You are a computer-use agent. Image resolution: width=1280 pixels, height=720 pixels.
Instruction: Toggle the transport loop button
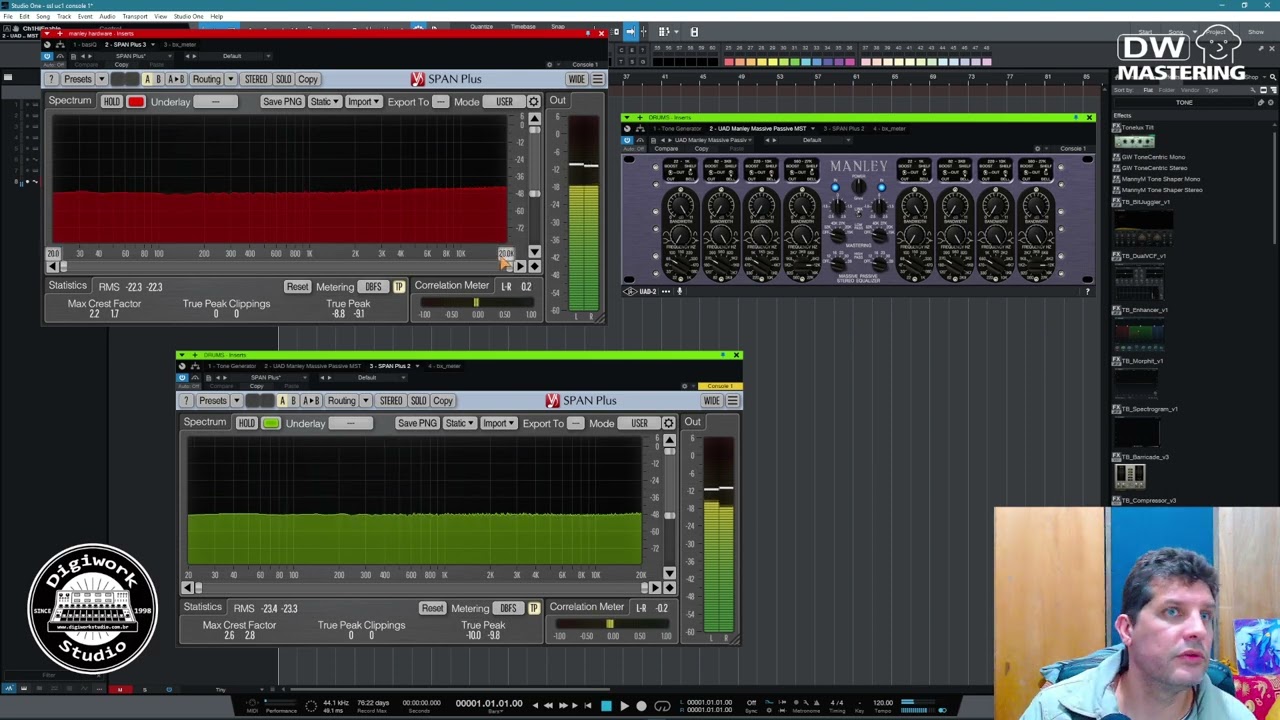click(662, 706)
